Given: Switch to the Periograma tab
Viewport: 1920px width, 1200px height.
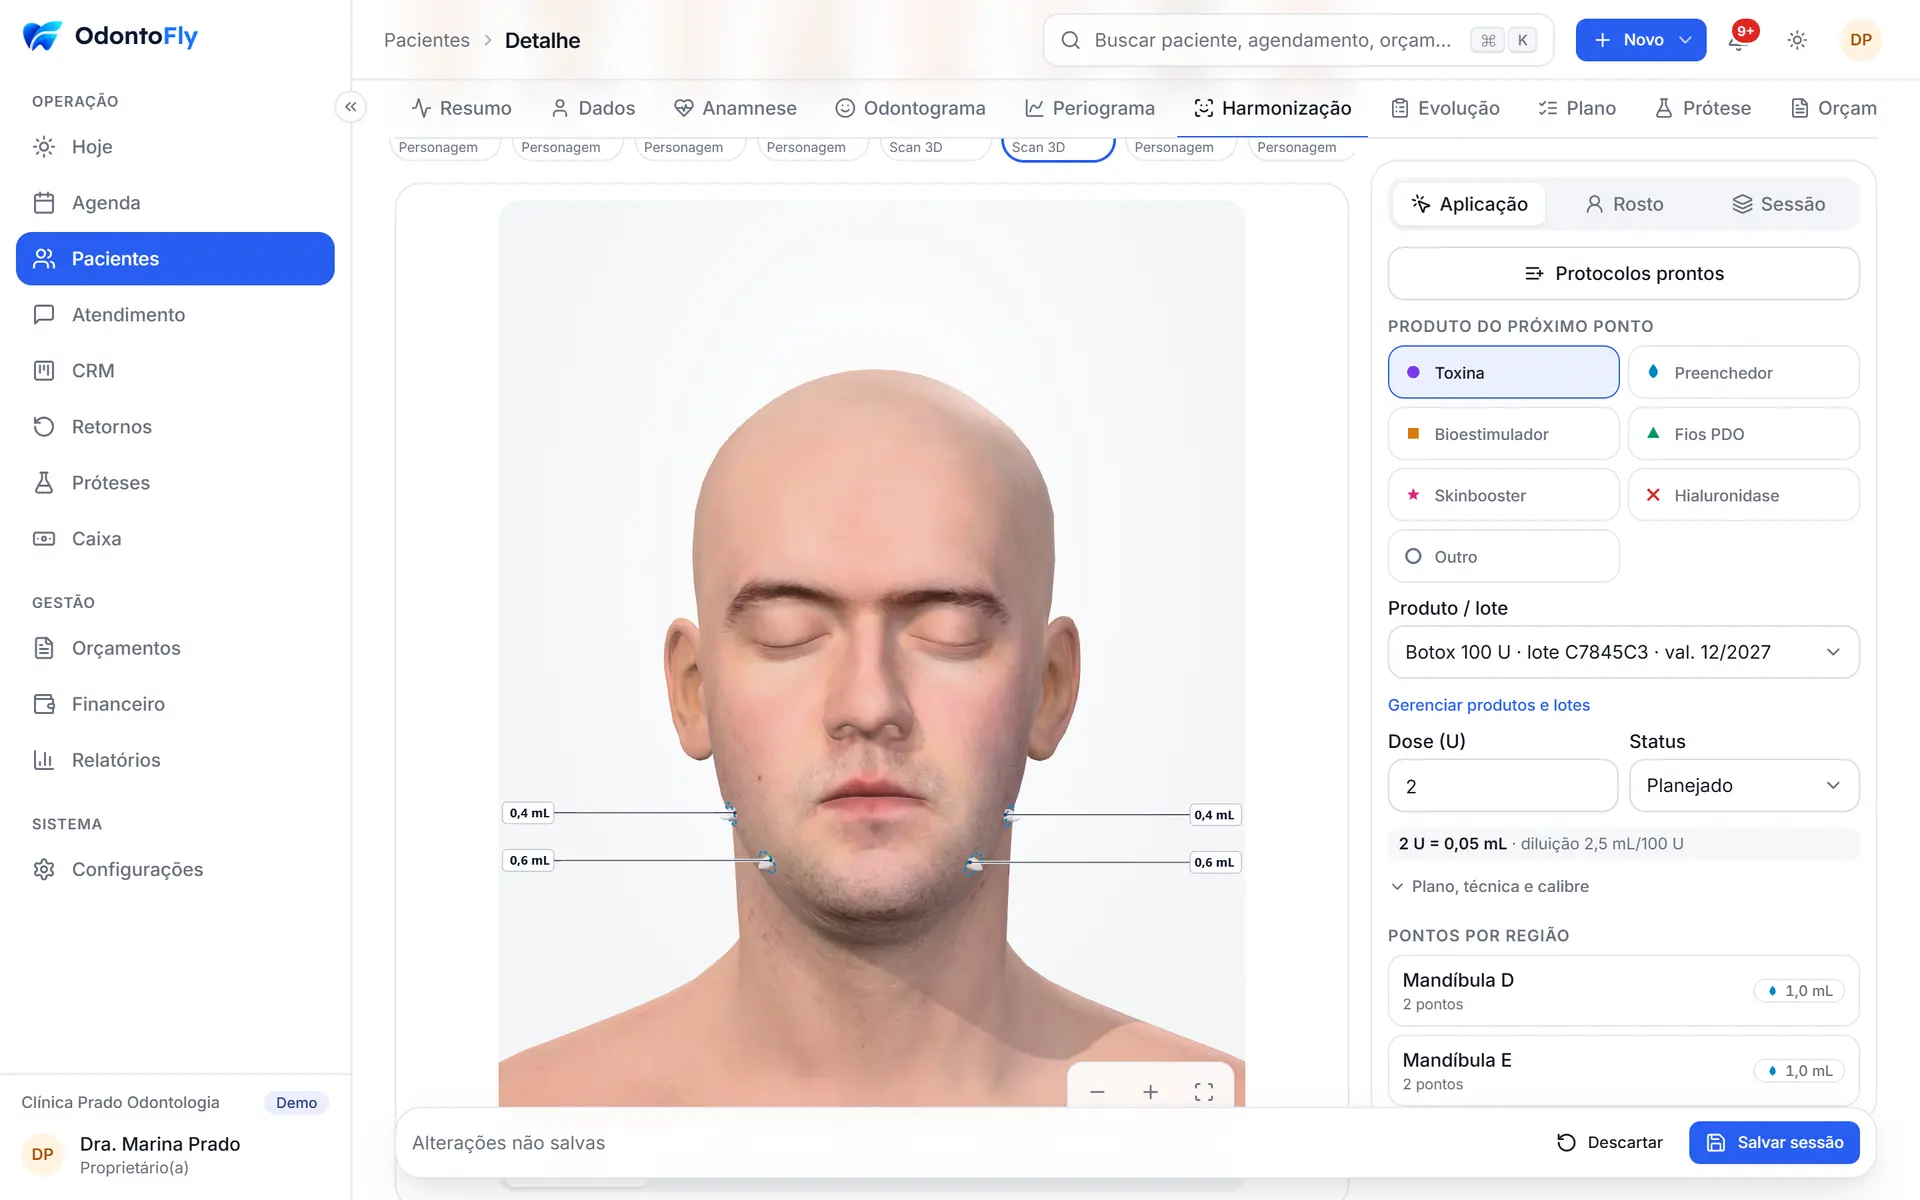Looking at the screenshot, I should pyautogui.click(x=1089, y=108).
